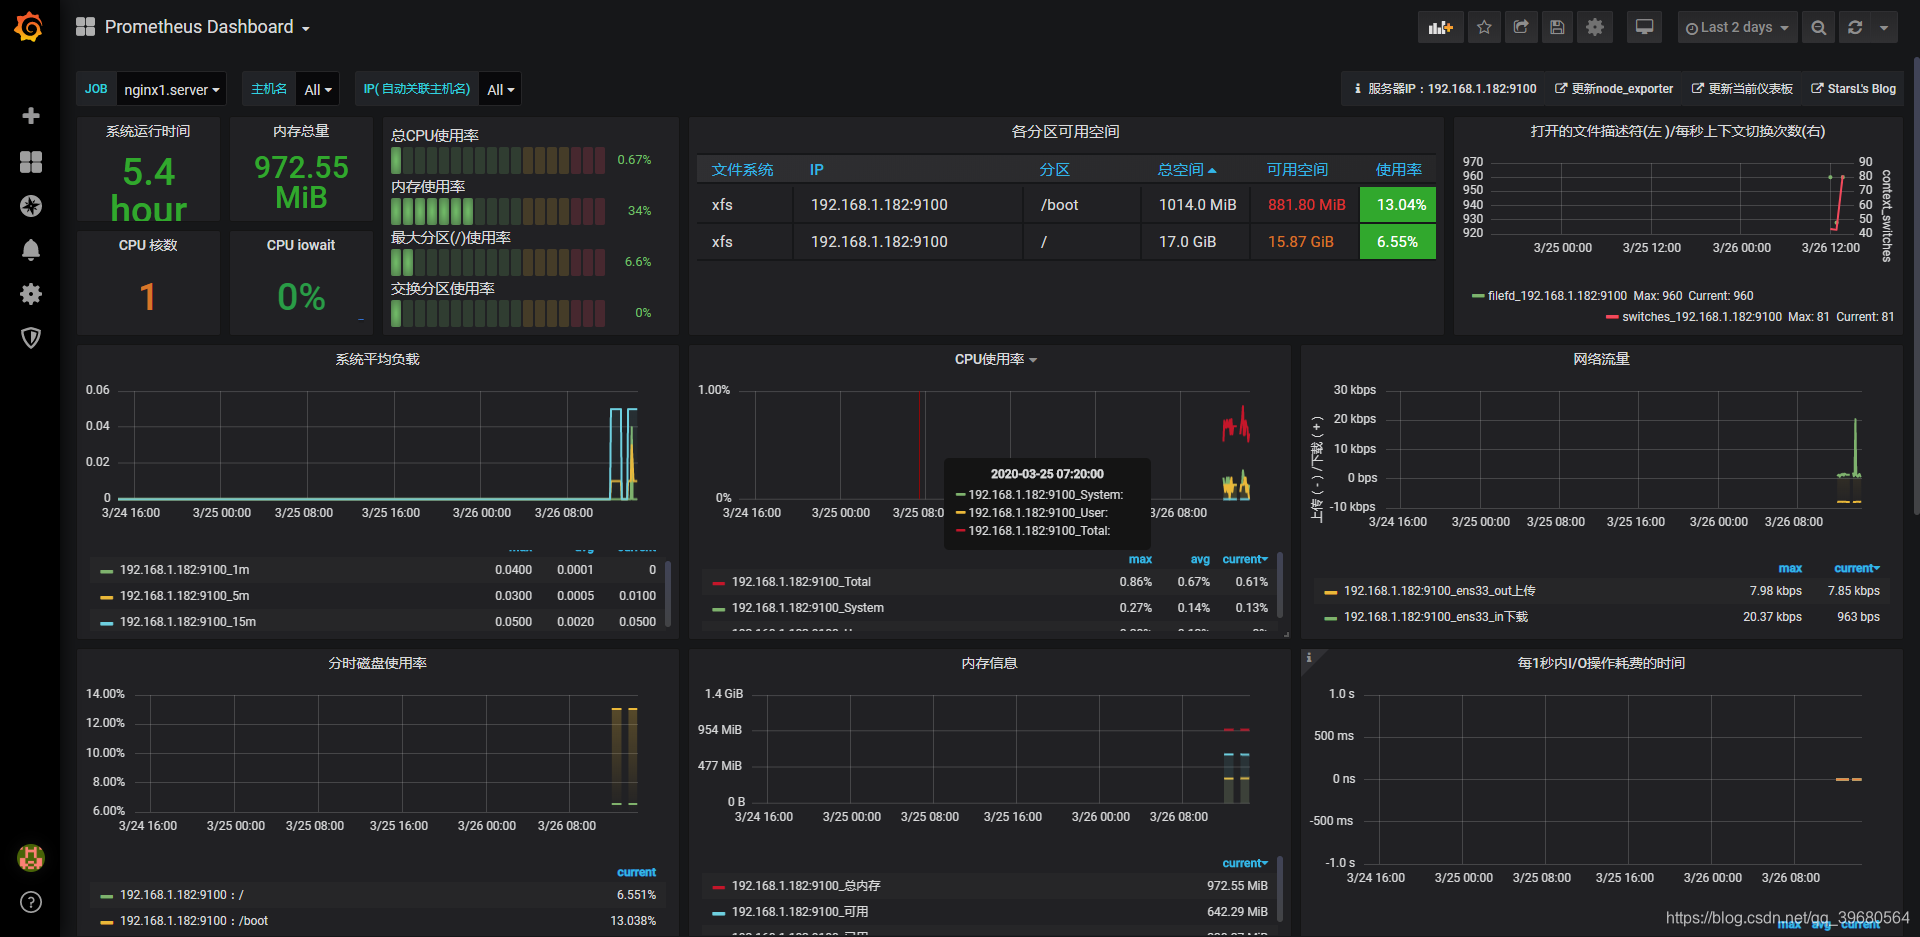Open dashboard settings gear in top bar
Image resolution: width=1920 pixels, height=937 pixels.
pos(1595,27)
